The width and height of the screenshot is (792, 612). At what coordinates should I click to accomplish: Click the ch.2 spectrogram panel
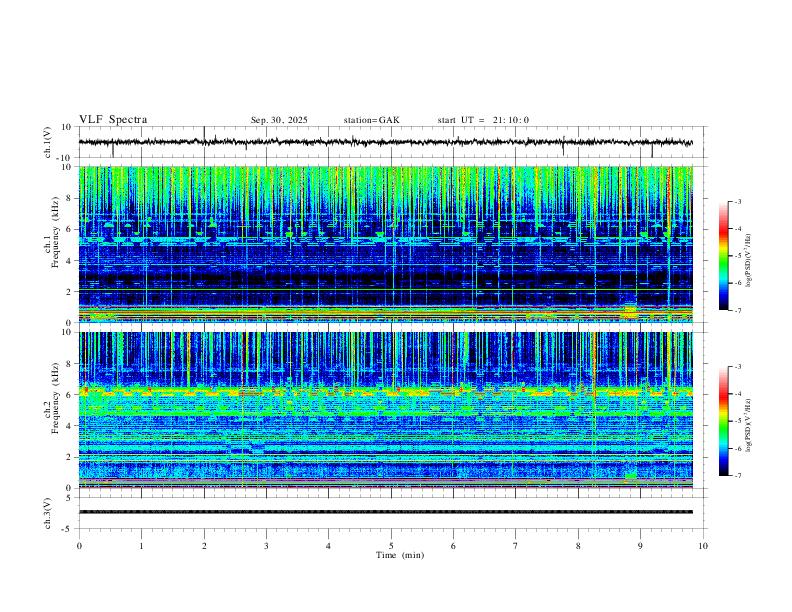click(386, 410)
